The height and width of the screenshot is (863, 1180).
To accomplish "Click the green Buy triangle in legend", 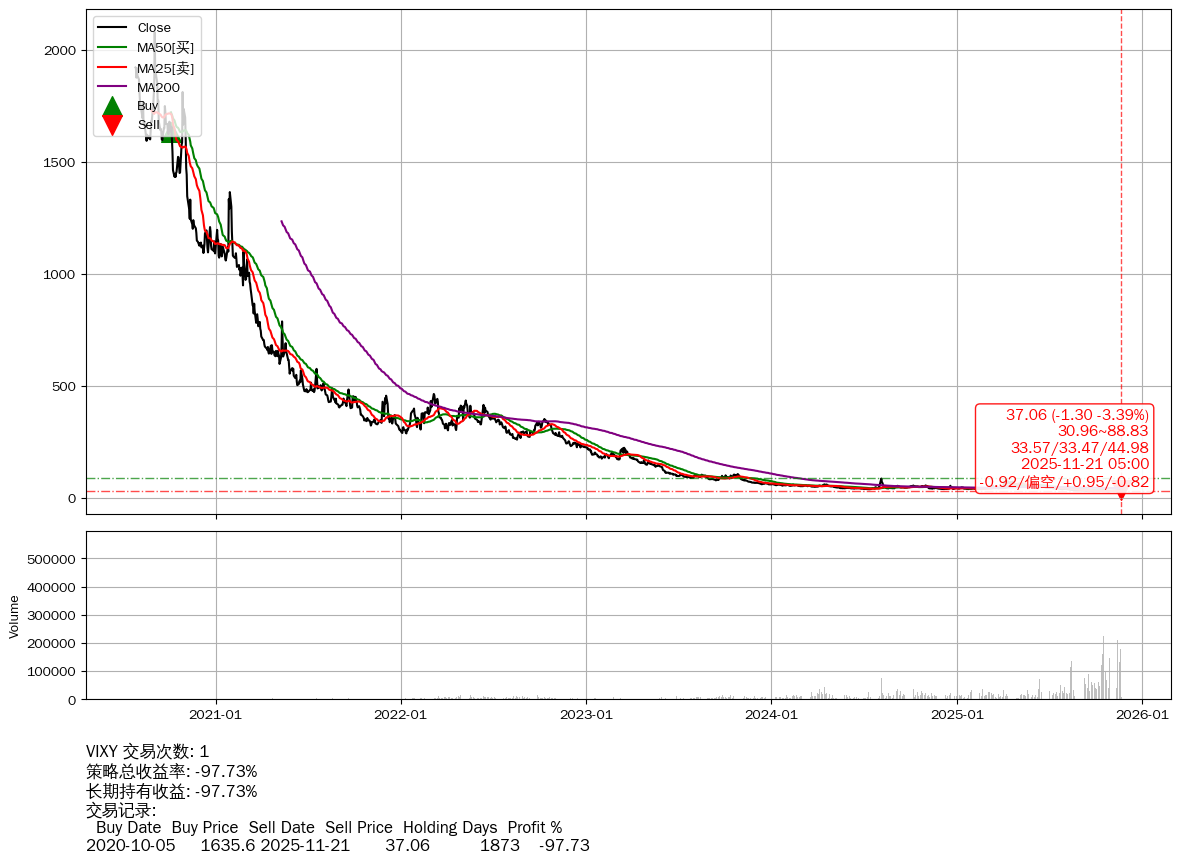I will [113, 106].
